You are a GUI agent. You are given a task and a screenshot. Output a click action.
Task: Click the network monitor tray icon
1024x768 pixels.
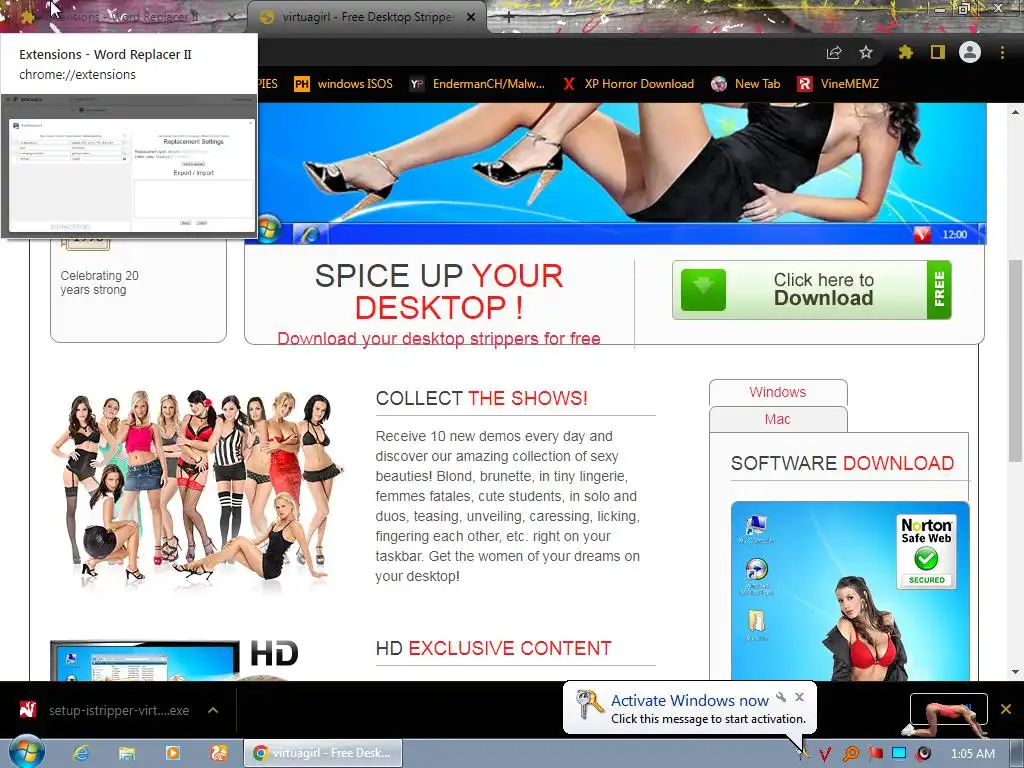pyautogui.click(x=899, y=754)
